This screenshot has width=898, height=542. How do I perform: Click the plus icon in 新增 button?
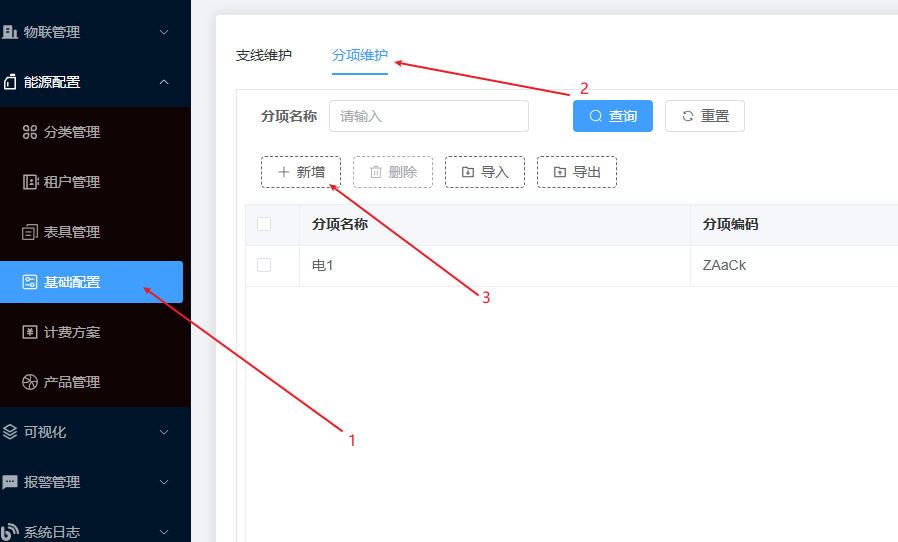pyautogui.click(x=283, y=172)
